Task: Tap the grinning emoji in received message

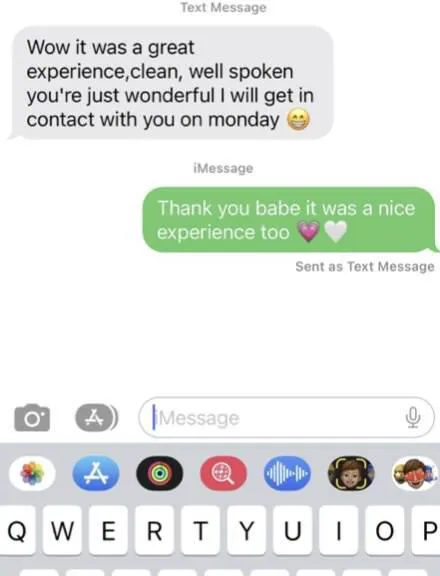Action: (298, 120)
